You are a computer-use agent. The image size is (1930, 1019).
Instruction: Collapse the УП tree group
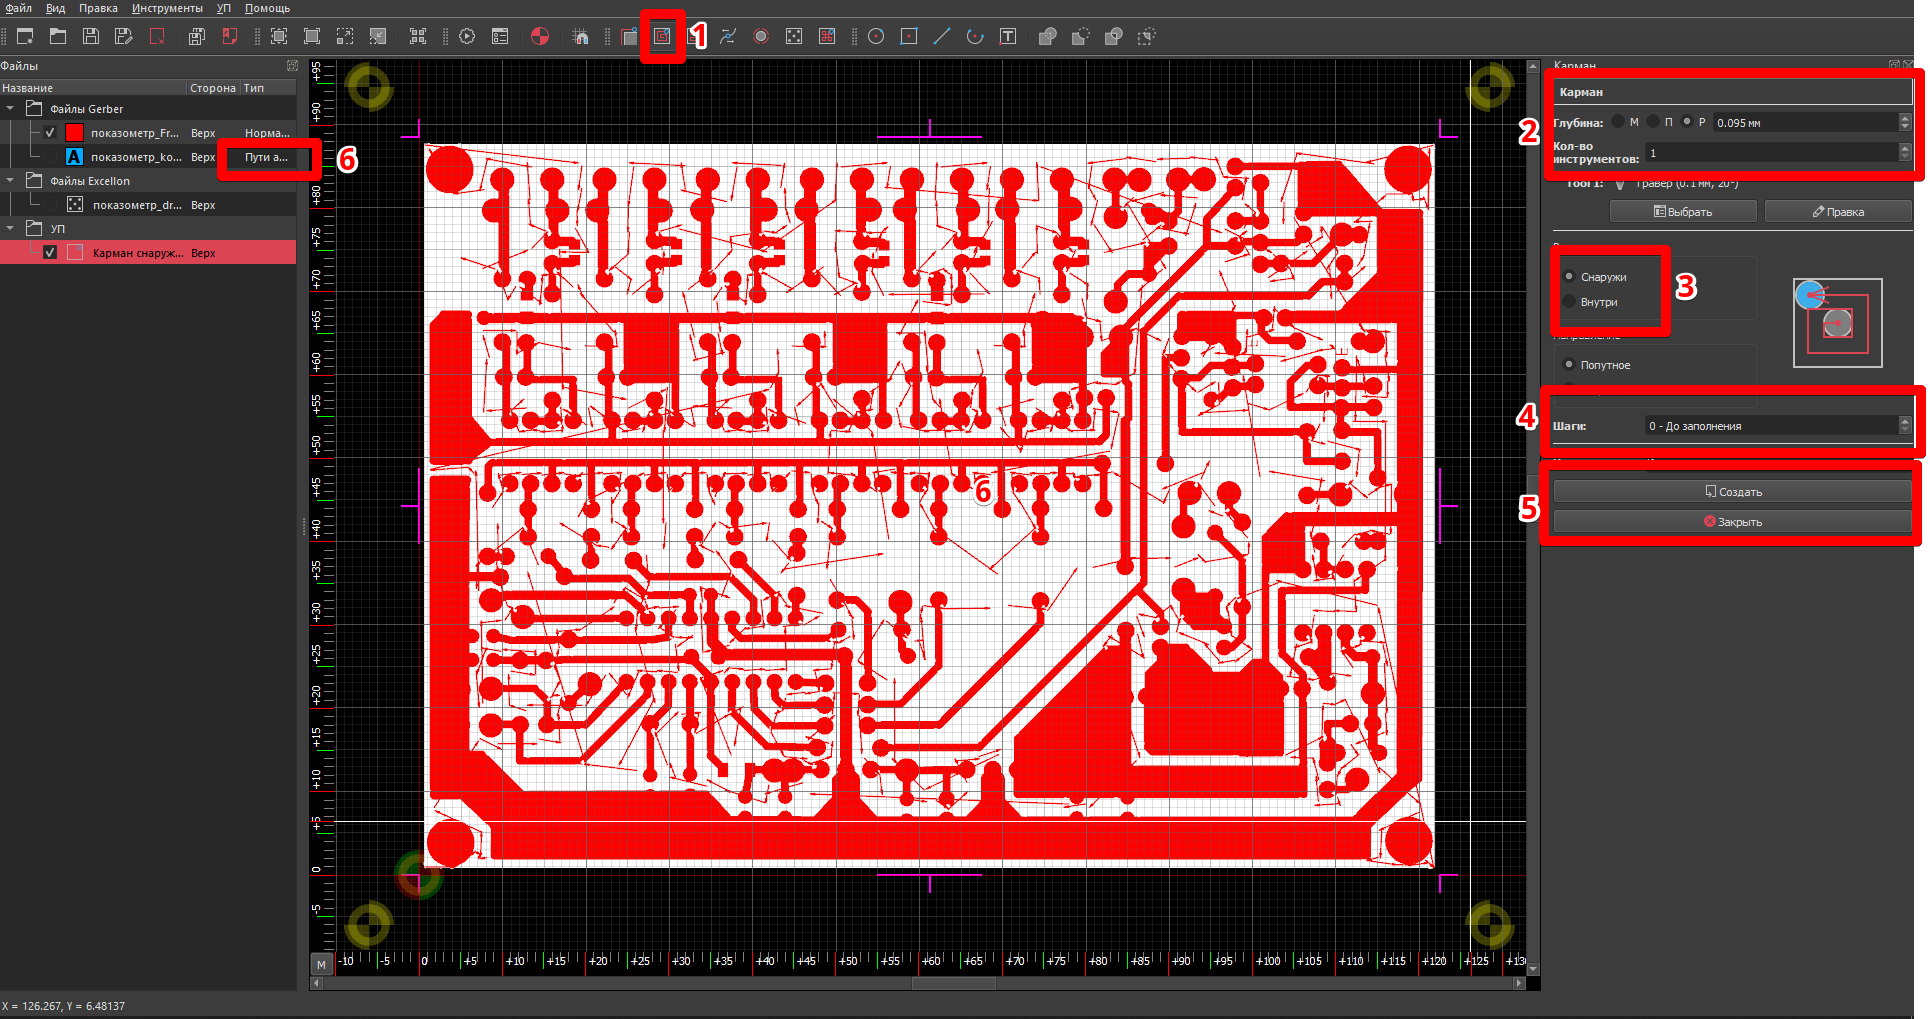click(x=10, y=228)
